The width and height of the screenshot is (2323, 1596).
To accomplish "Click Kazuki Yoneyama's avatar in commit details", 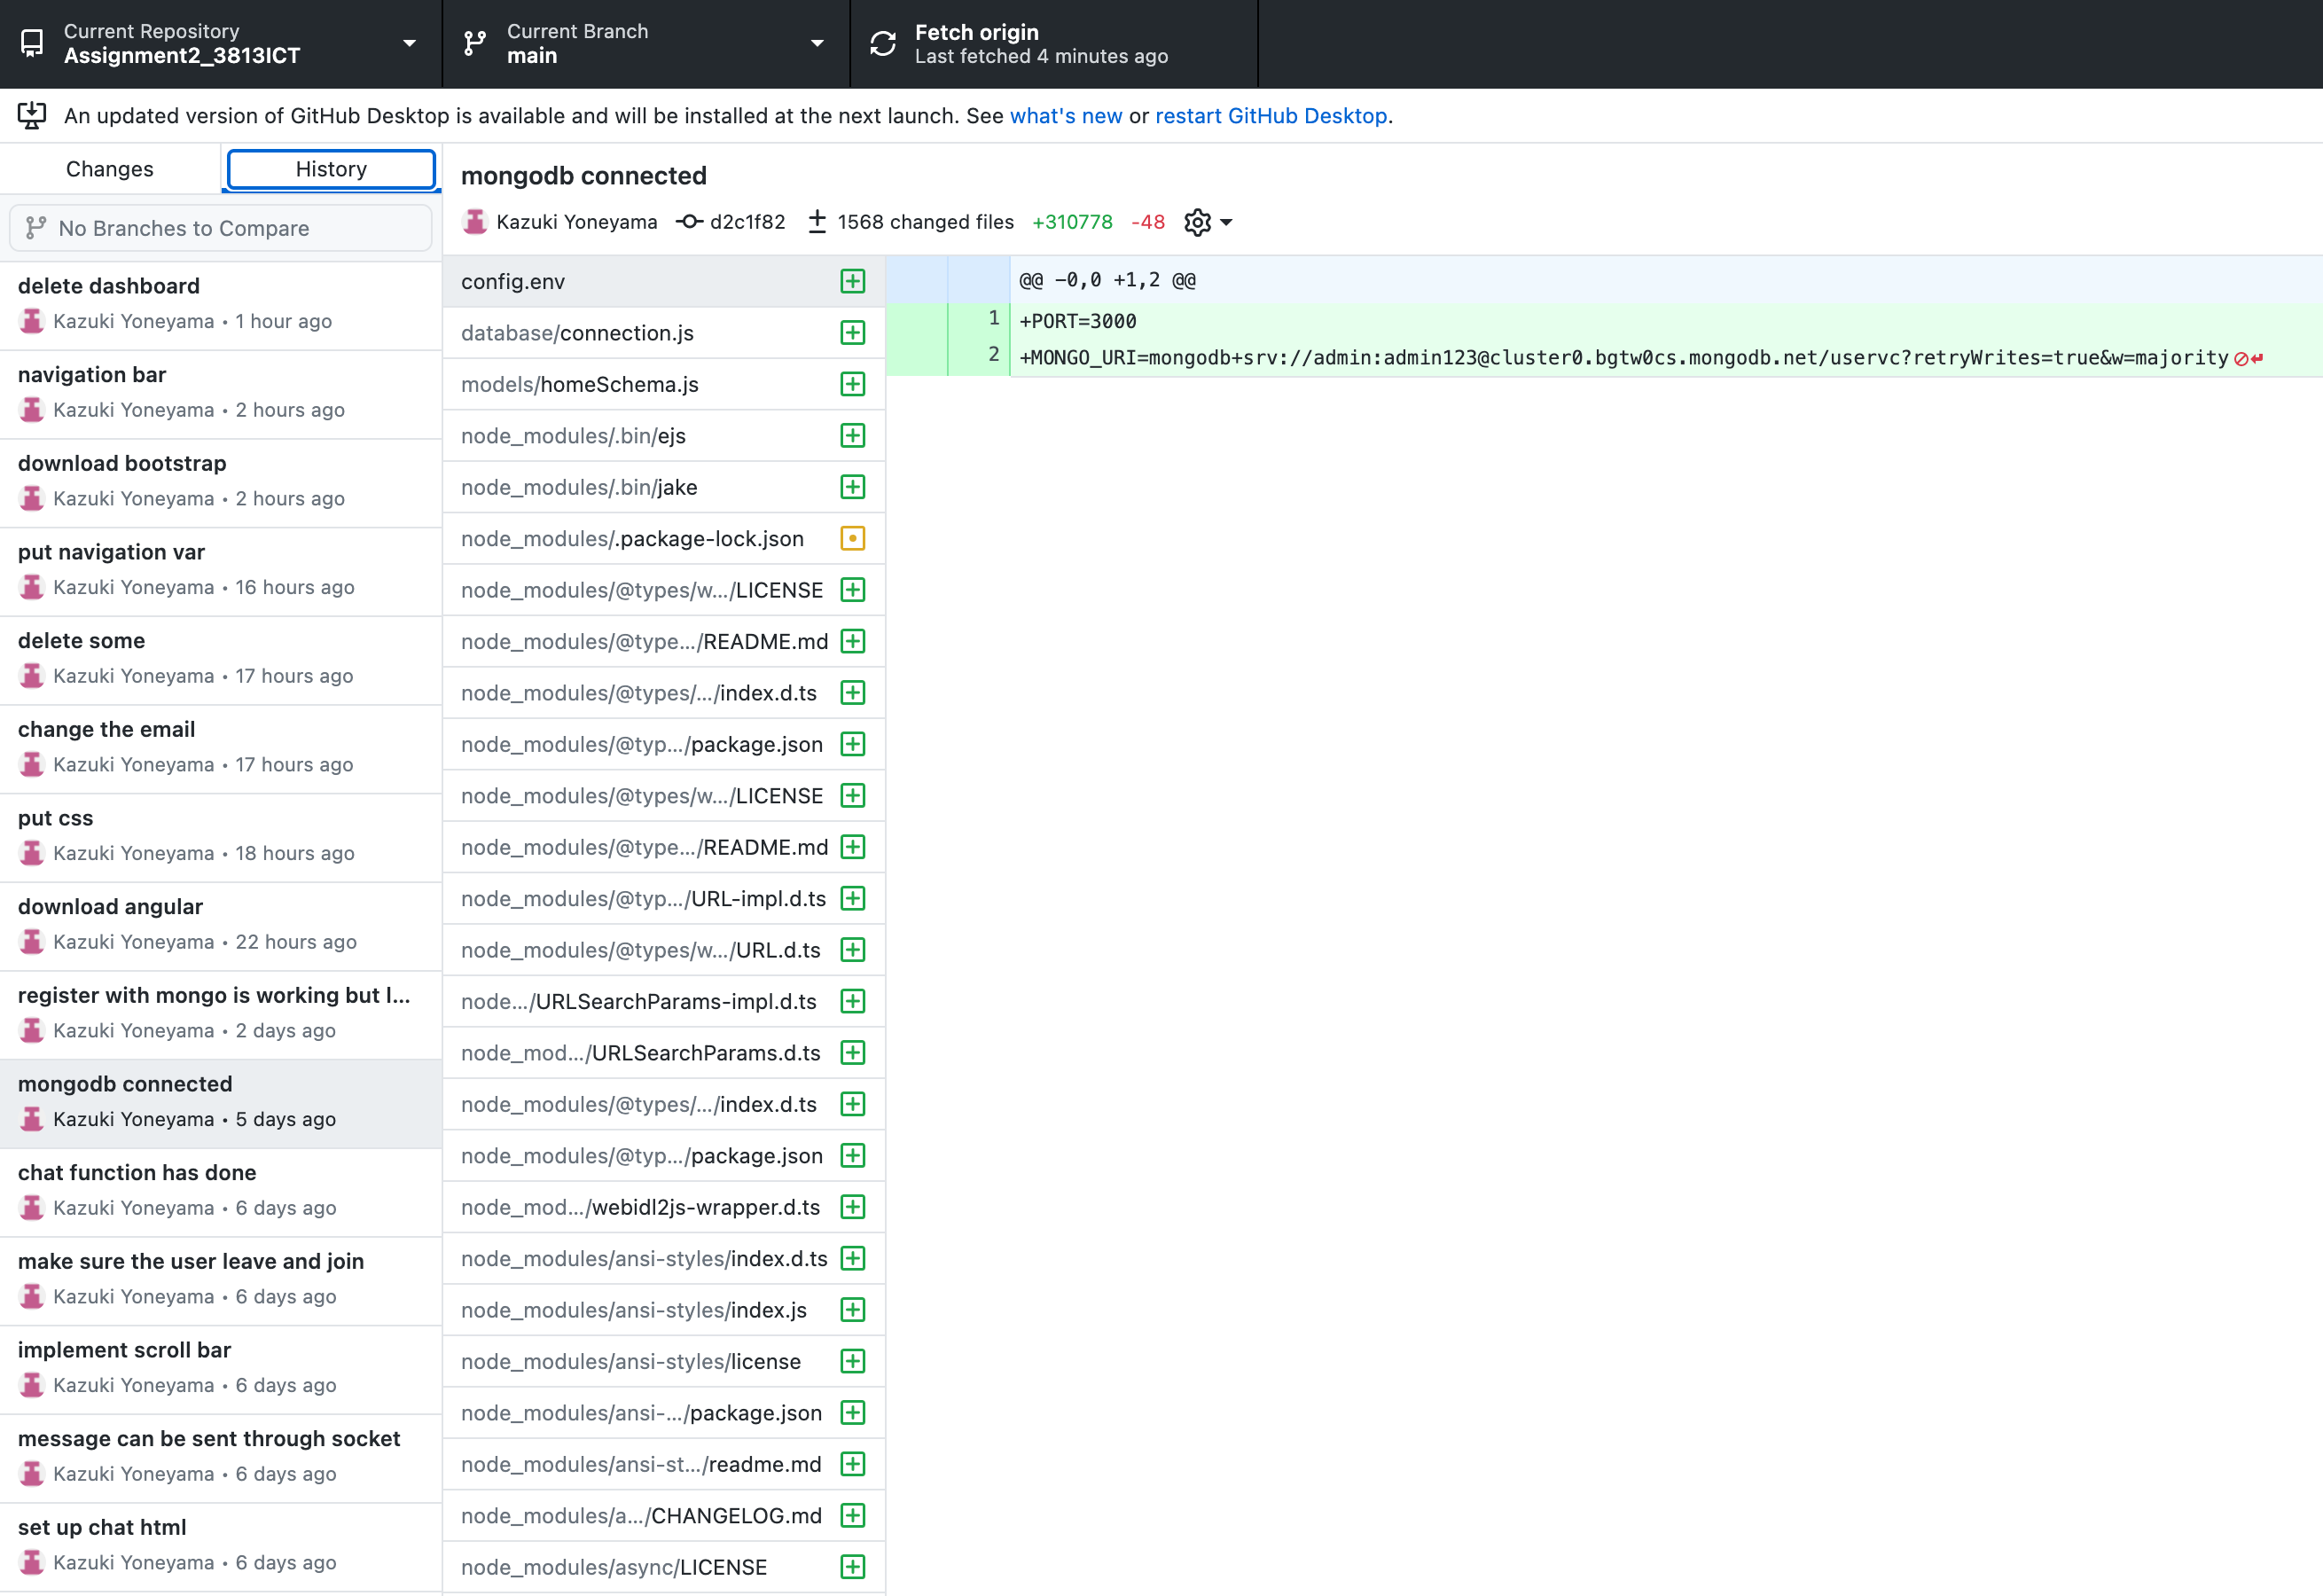I will pyautogui.click(x=477, y=222).
